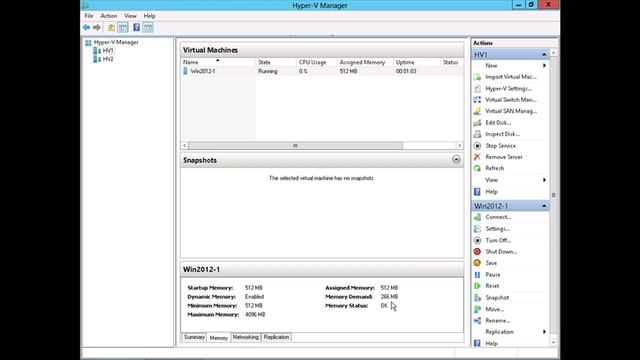Select the HV1 server in tree

click(108, 51)
